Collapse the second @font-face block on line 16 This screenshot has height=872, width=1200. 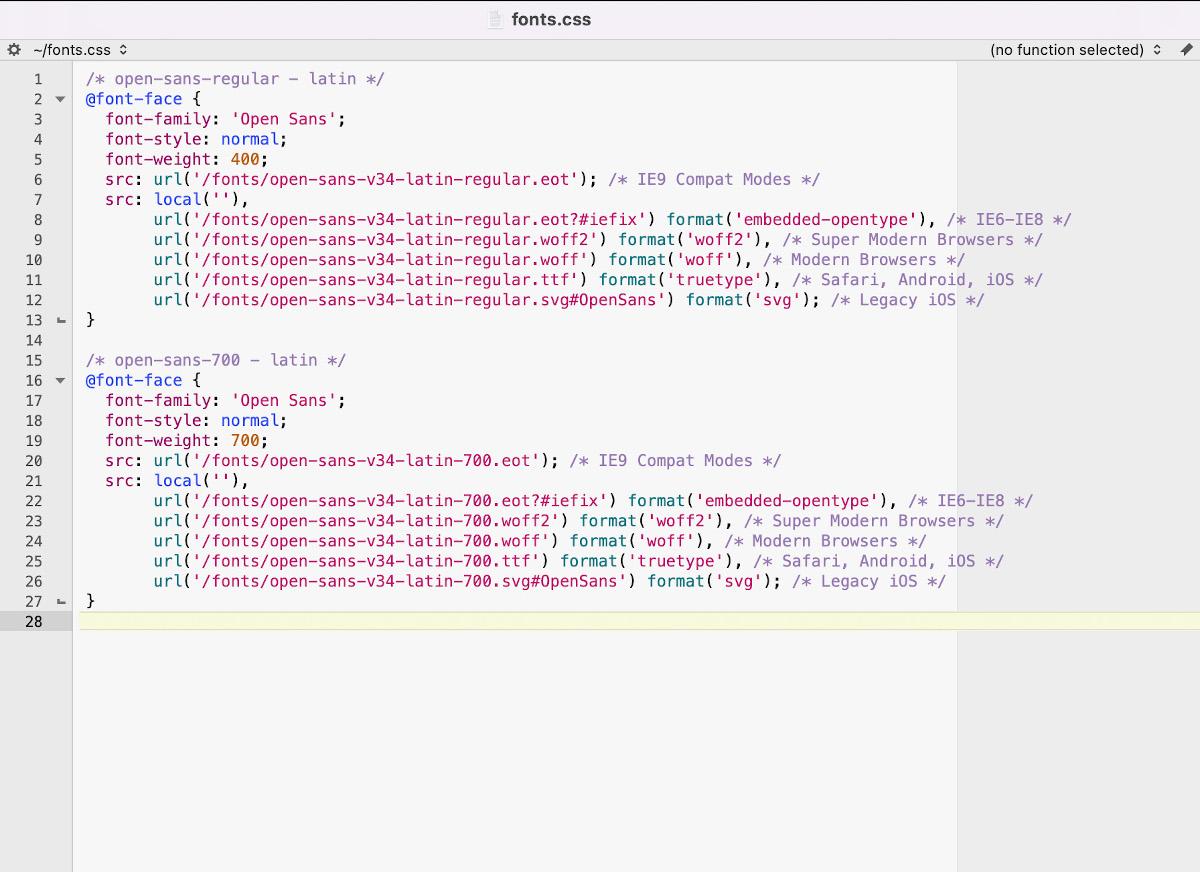coord(60,380)
